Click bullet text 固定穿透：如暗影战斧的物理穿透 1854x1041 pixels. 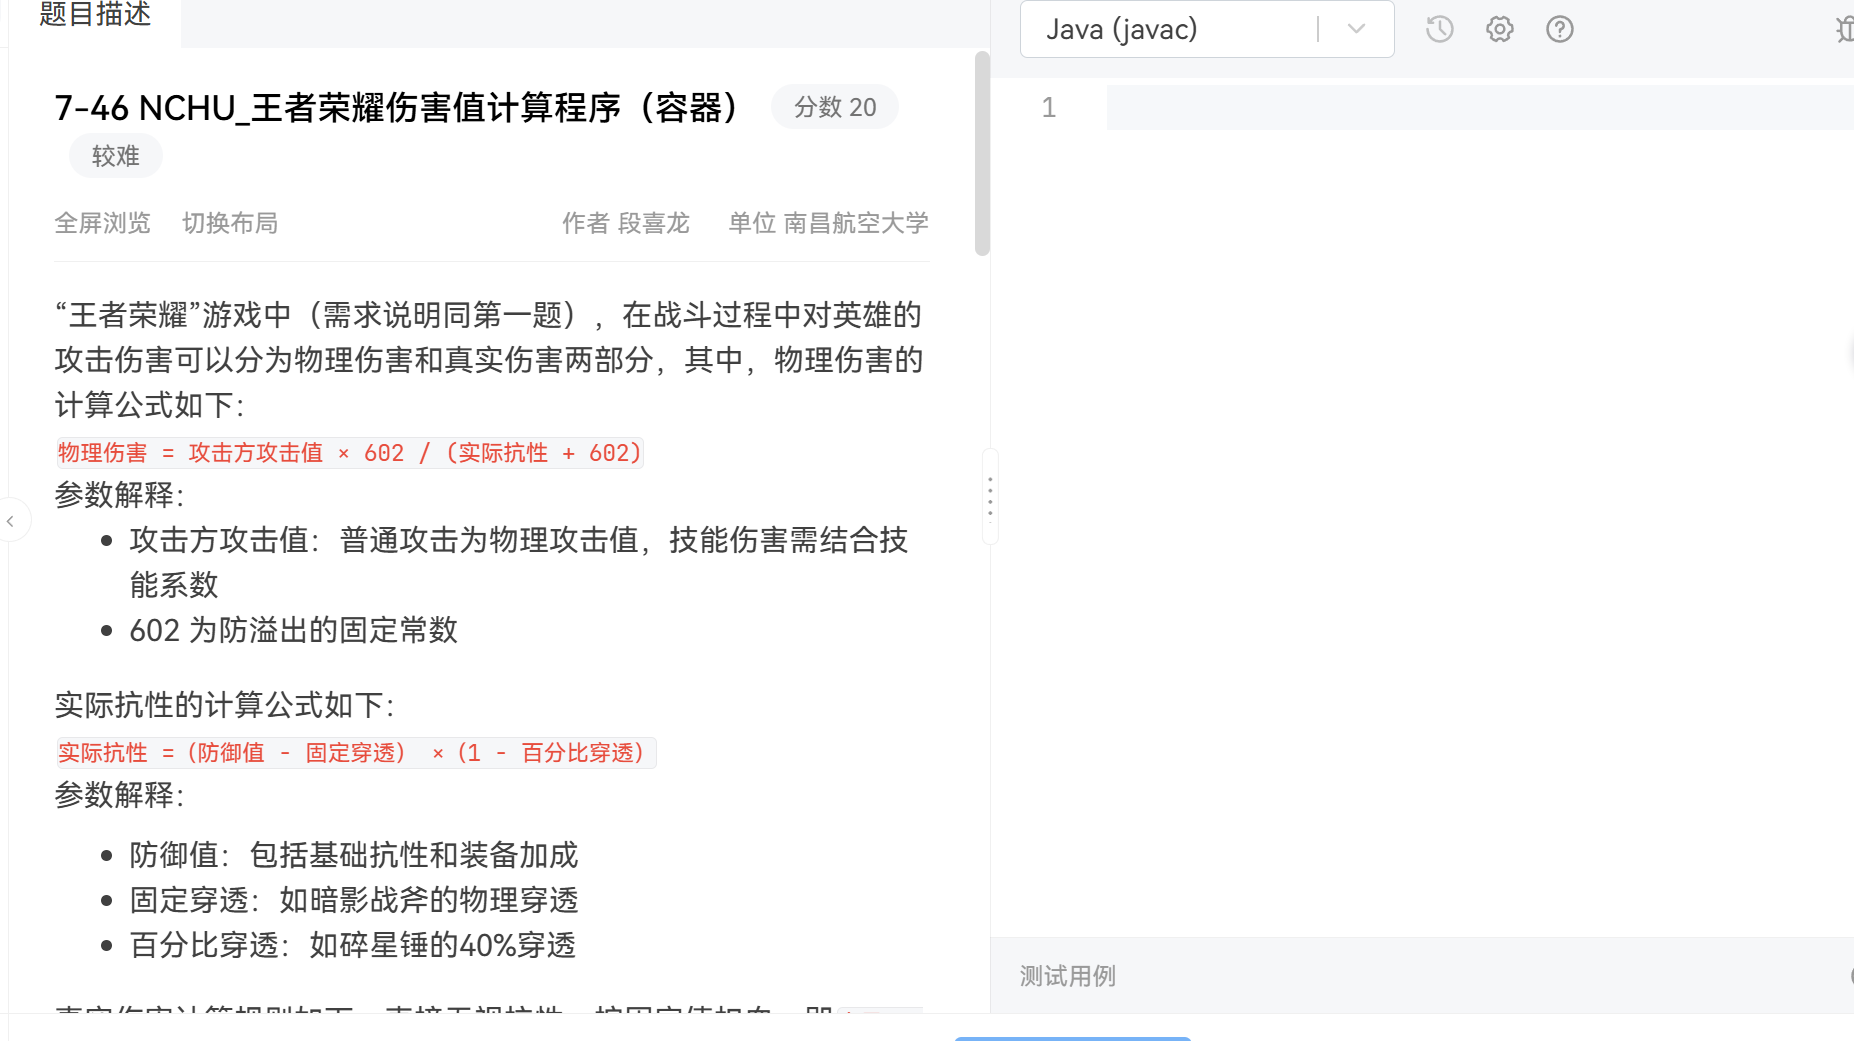[x=354, y=900]
